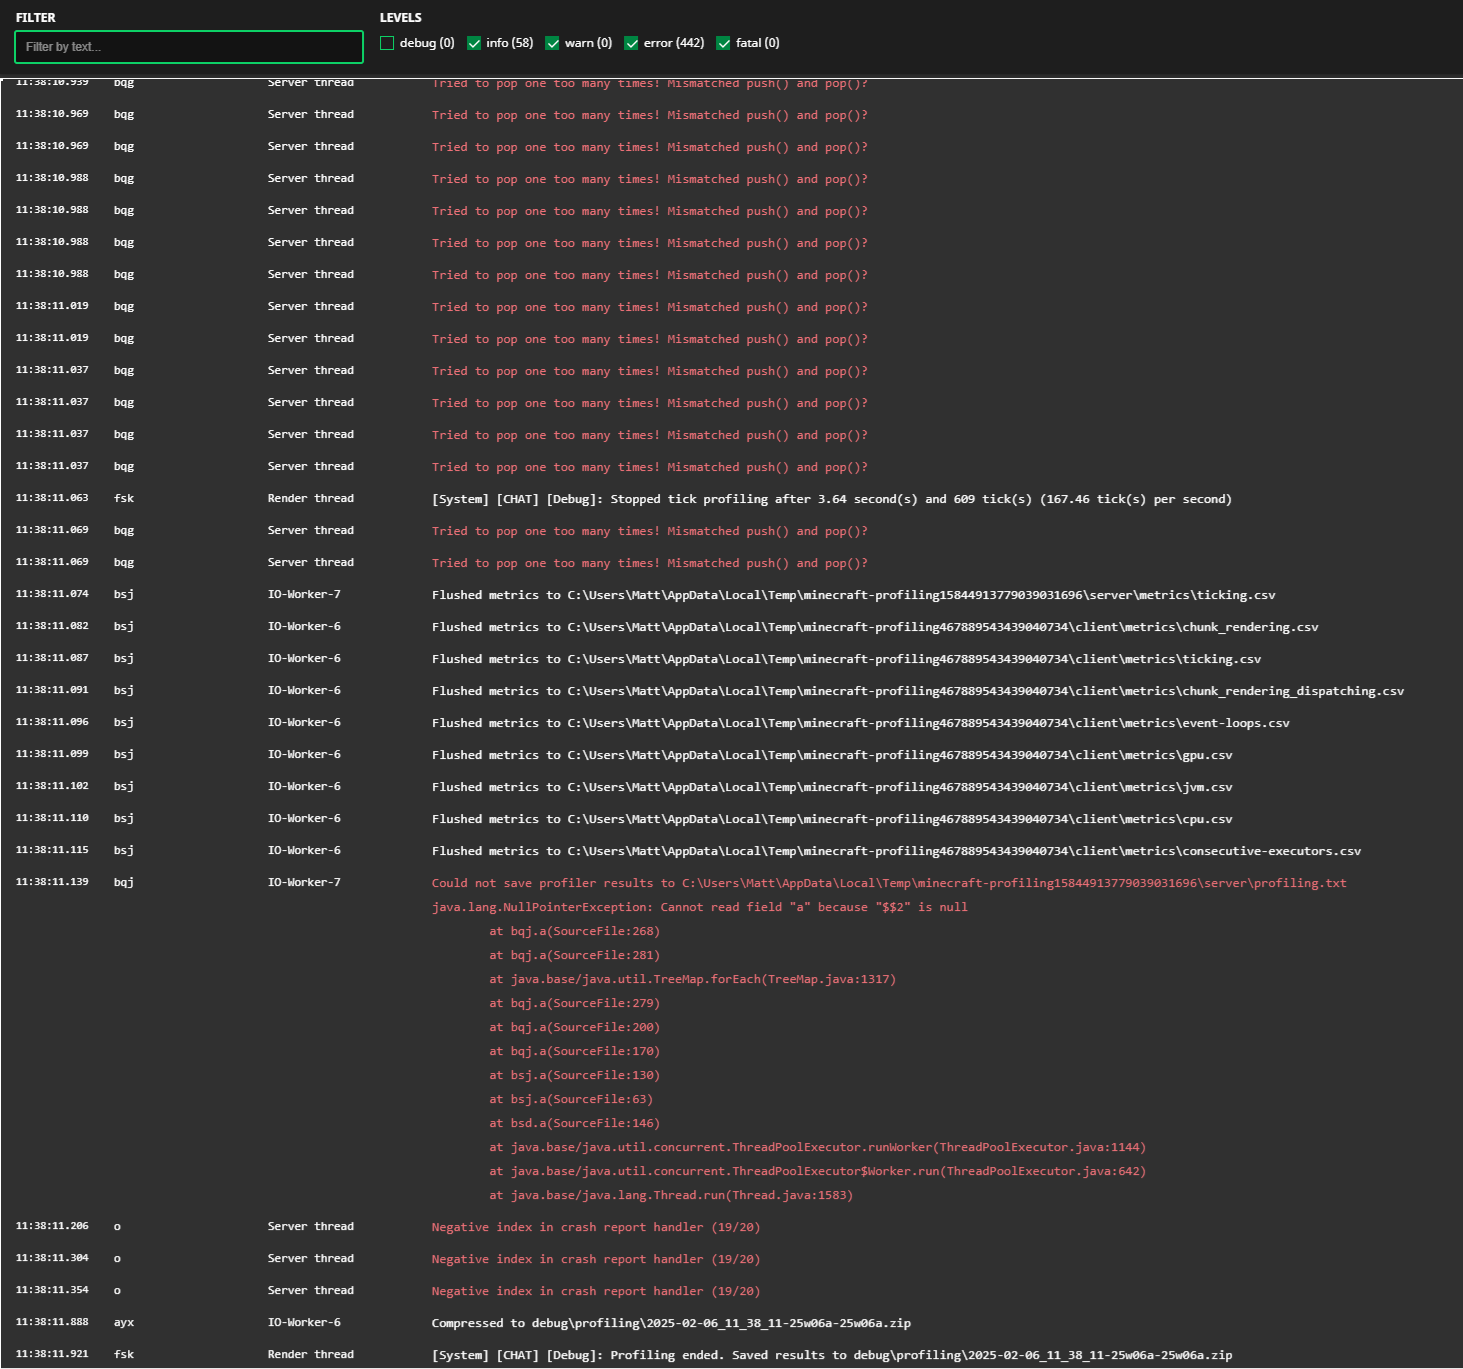The height and width of the screenshot is (1369, 1463).
Task: Click the Filter by text input field
Action: coord(189,47)
